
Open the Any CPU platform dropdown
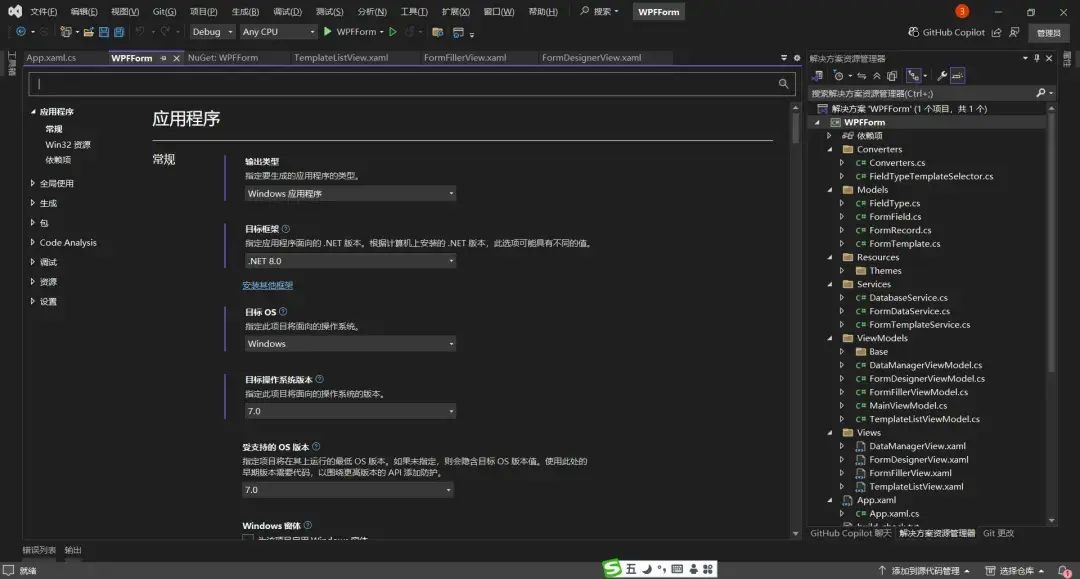278,32
